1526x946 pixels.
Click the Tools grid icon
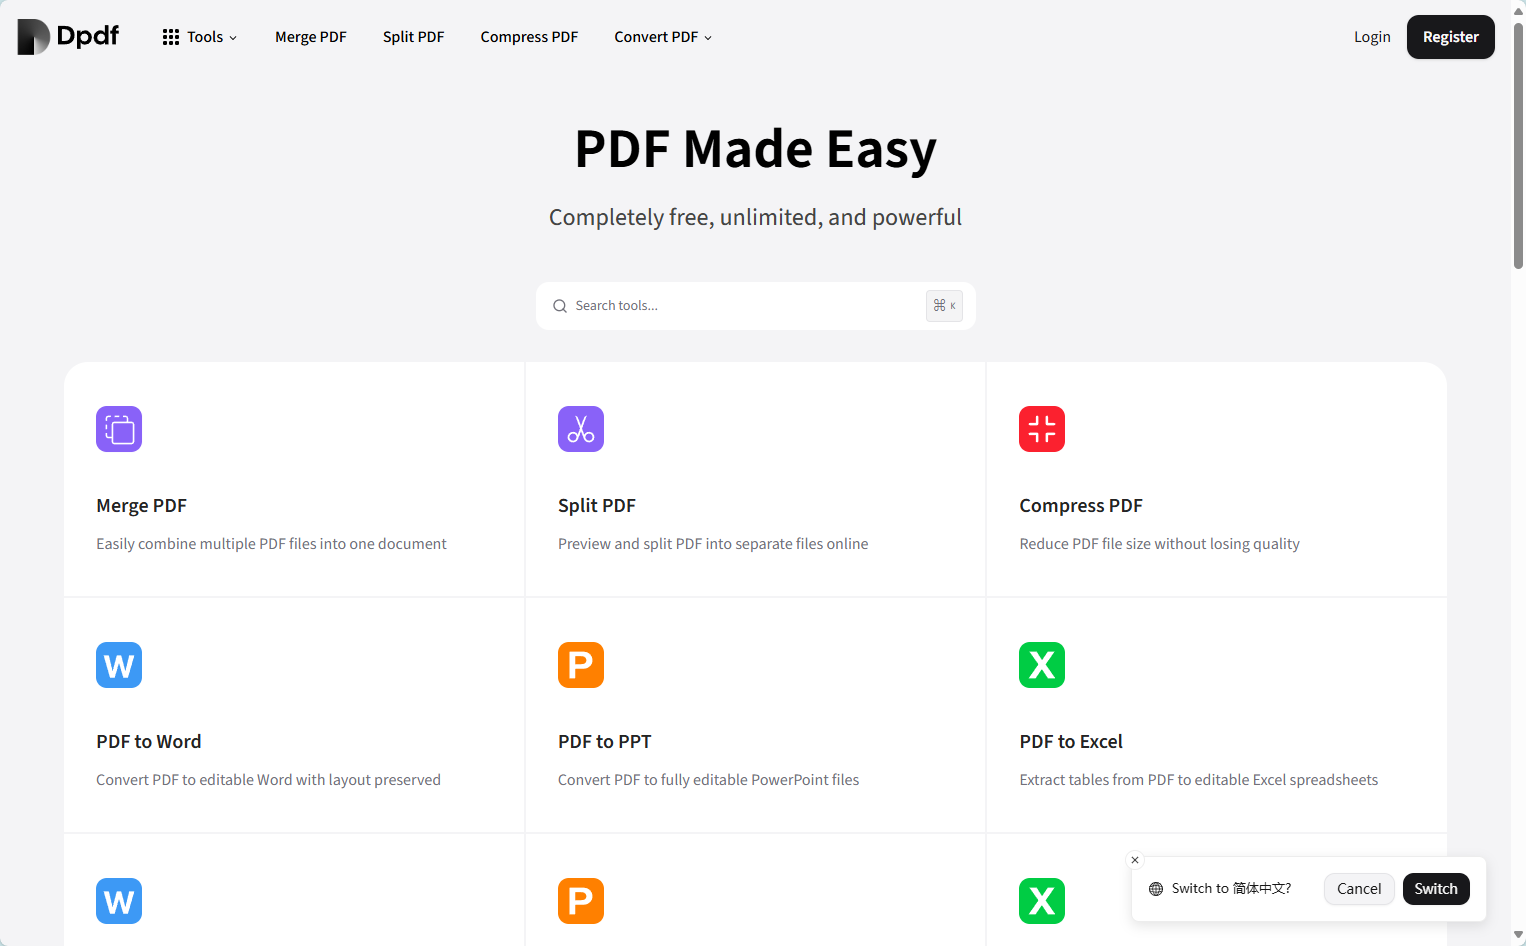(x=171, y=37)
